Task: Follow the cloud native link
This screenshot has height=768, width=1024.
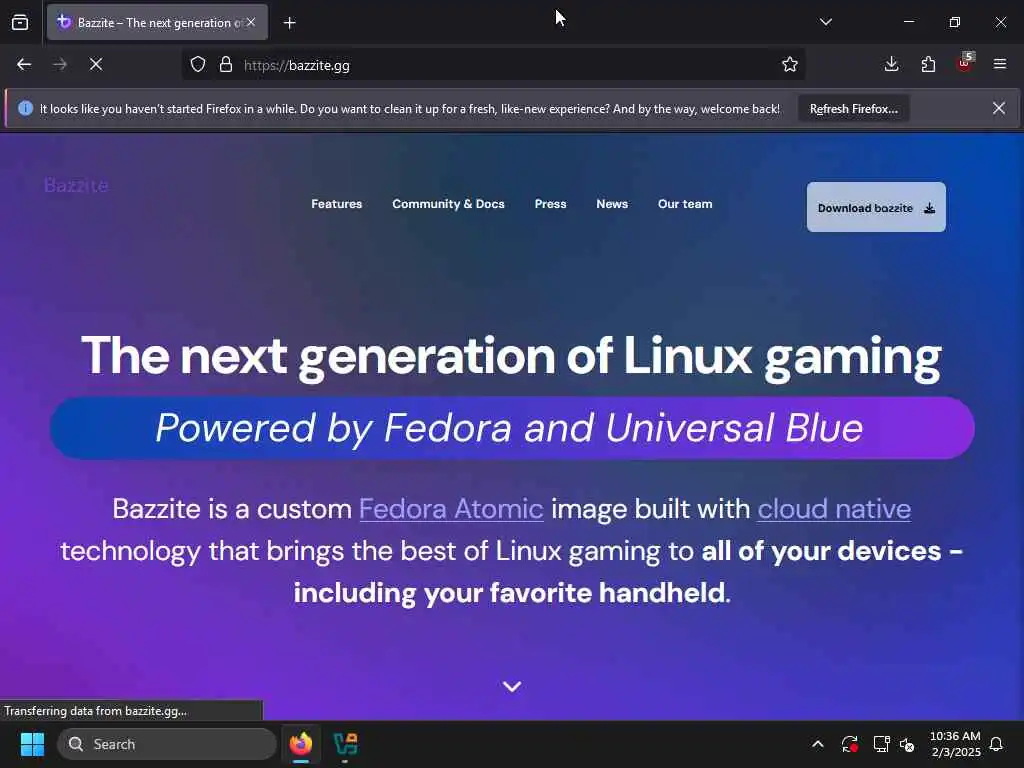Action: click(x=834, y=509)
